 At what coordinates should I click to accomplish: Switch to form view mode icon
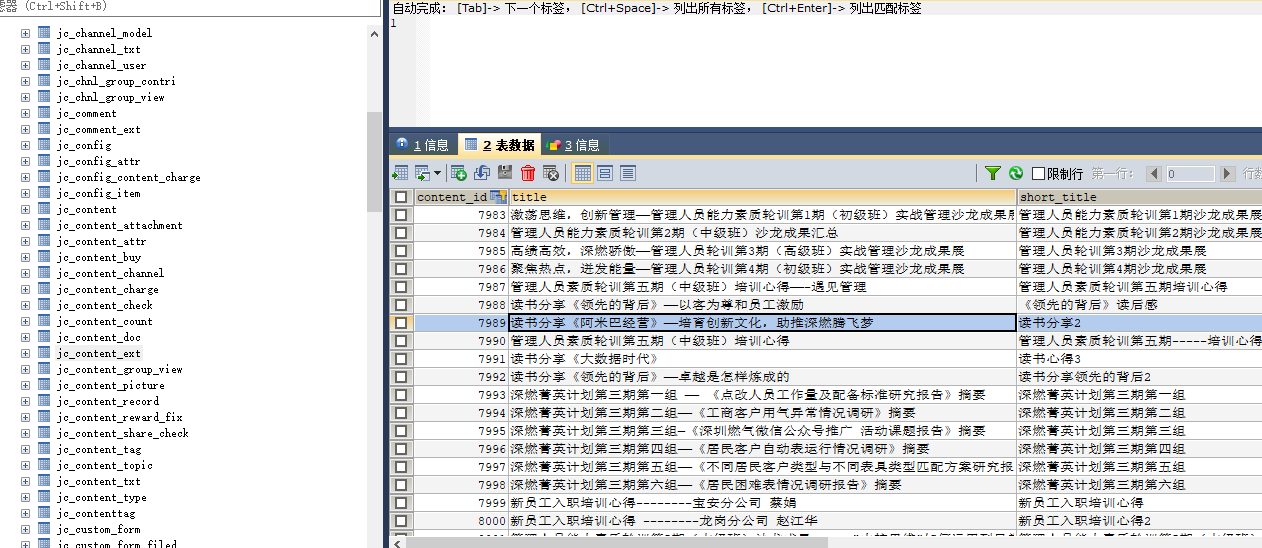[605, 173]
